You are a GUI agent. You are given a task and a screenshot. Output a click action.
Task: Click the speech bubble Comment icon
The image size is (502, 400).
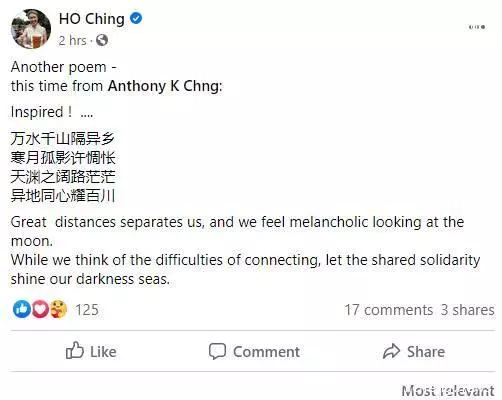coord(217,351)
